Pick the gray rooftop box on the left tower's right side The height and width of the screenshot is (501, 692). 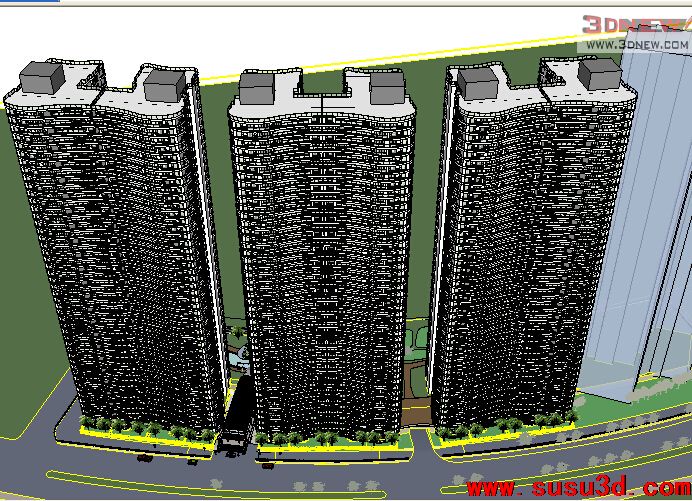point(164,86)
